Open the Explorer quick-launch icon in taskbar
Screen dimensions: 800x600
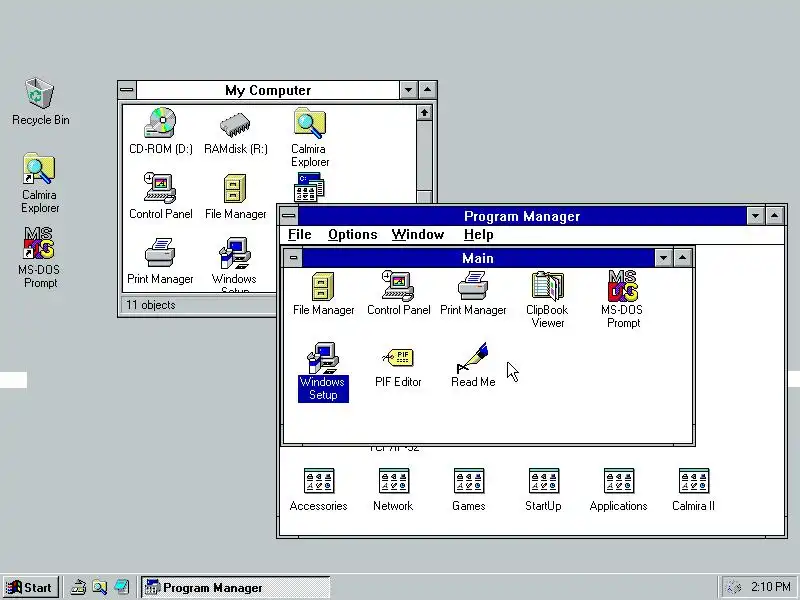coord(99,587)
